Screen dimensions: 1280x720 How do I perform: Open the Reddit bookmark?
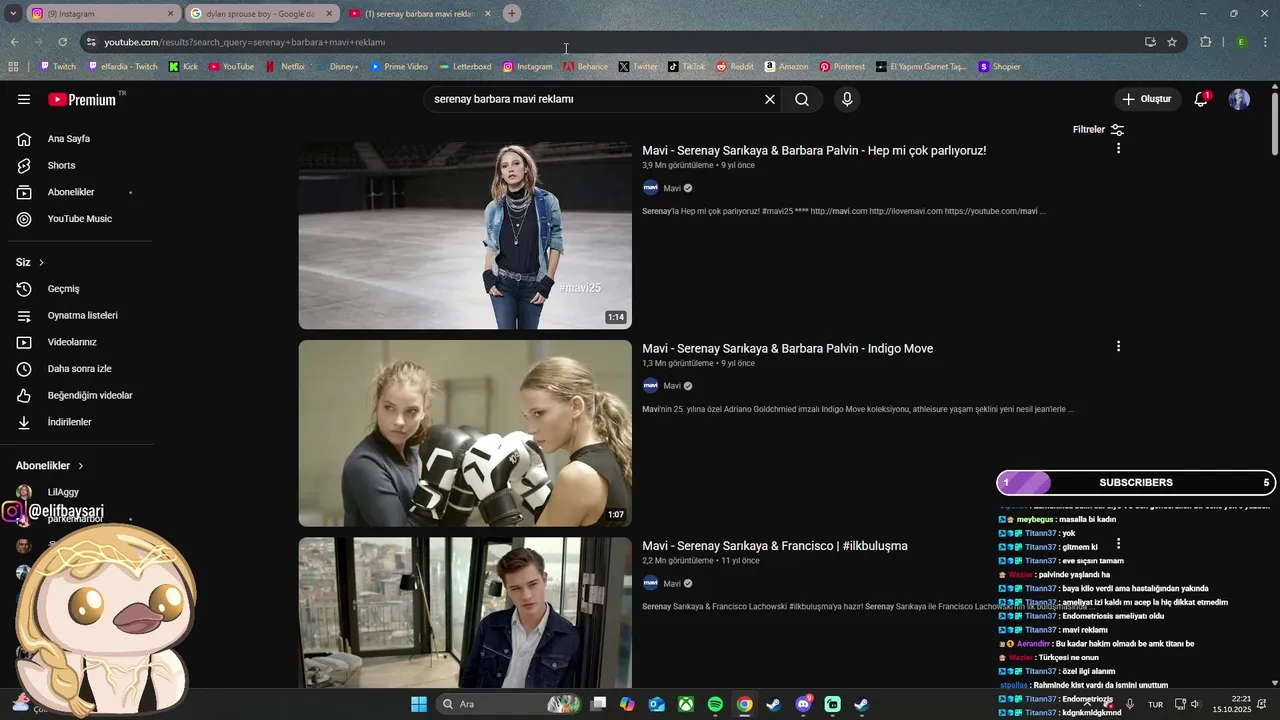pyautogui.click(x=735, y=67)
